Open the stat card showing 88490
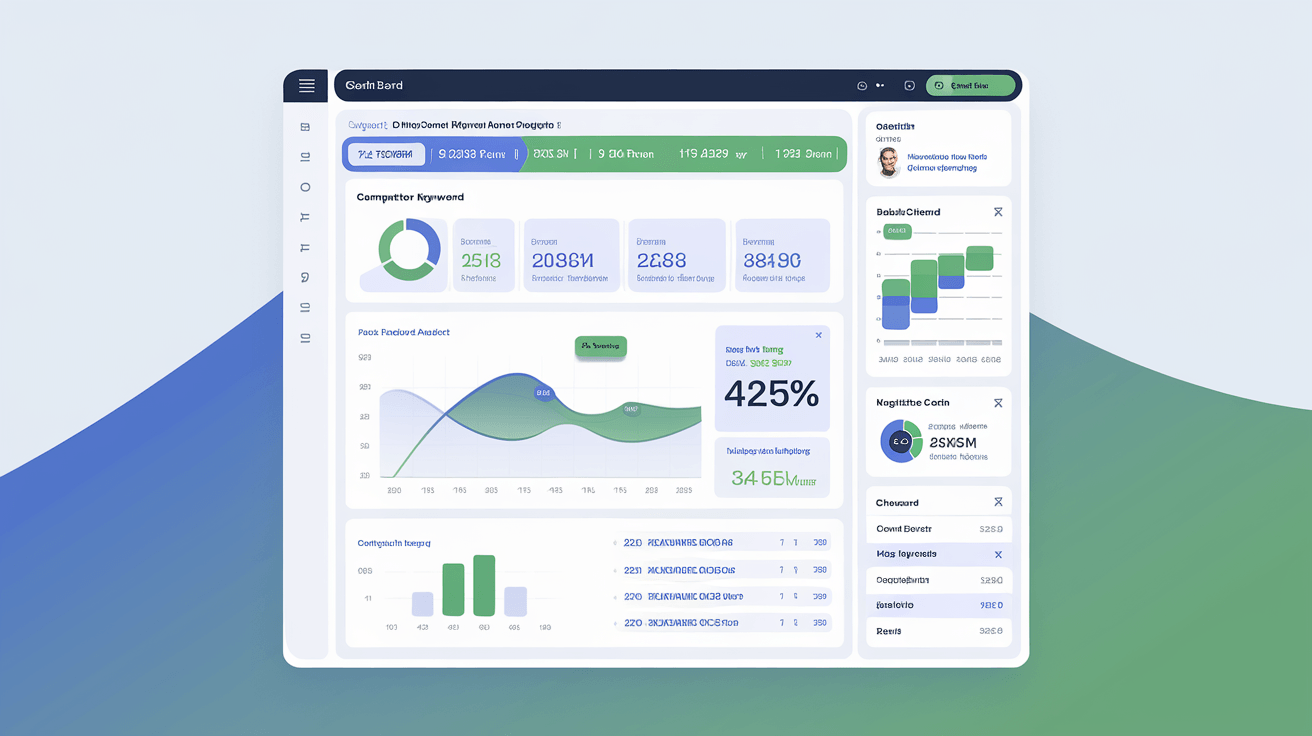The image size is (1312, 736). 782,256
